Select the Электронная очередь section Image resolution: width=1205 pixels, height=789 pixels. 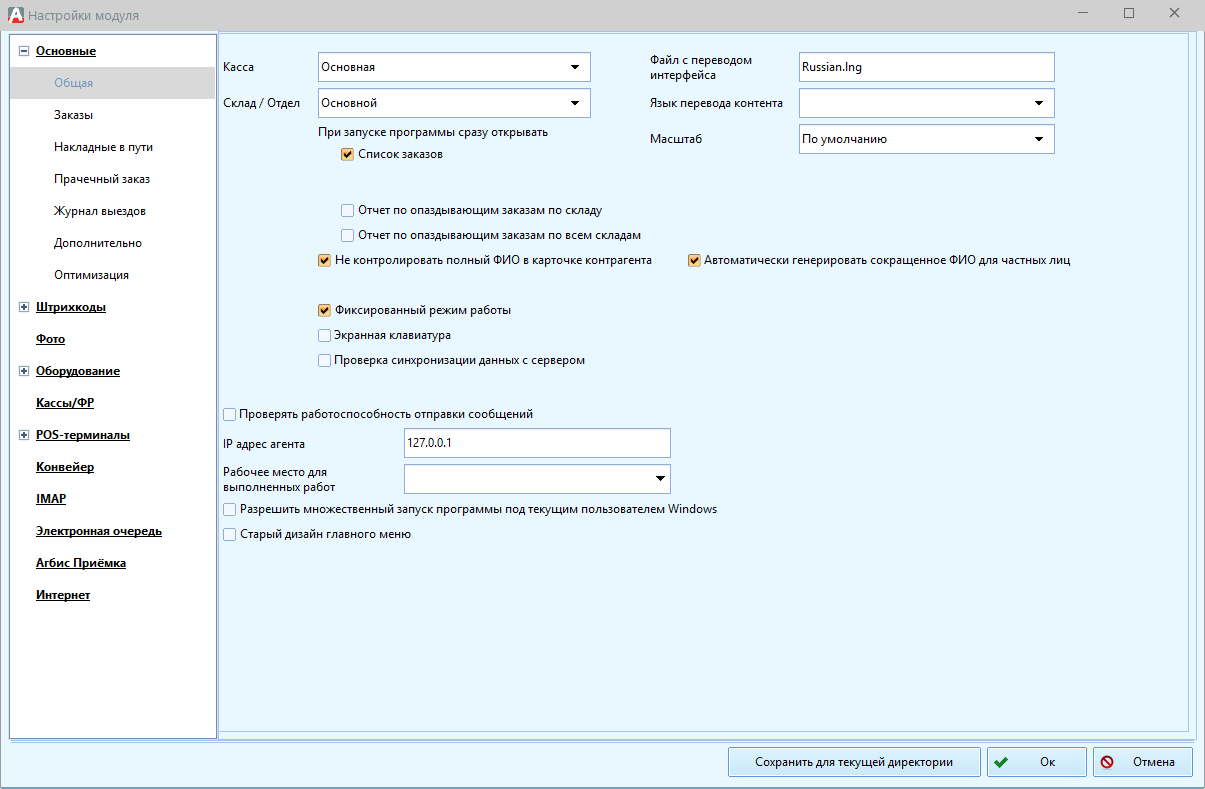pos(99,531)
